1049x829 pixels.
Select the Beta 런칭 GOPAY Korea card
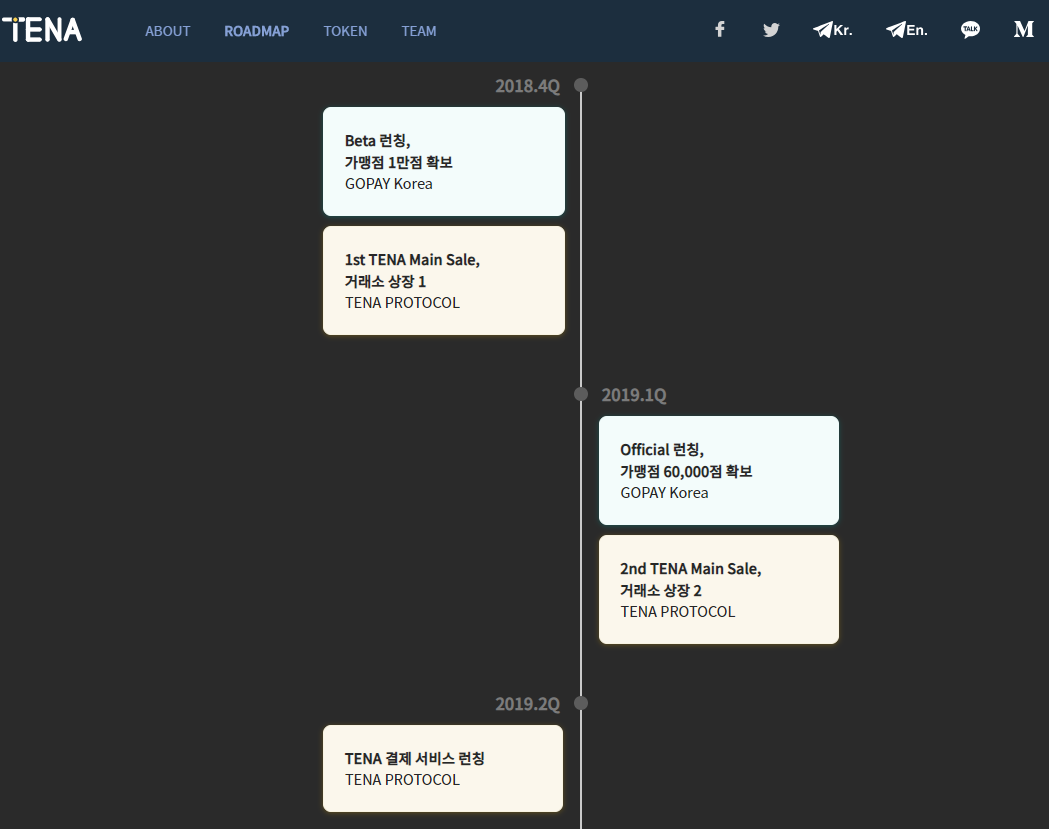coord(444,161)
